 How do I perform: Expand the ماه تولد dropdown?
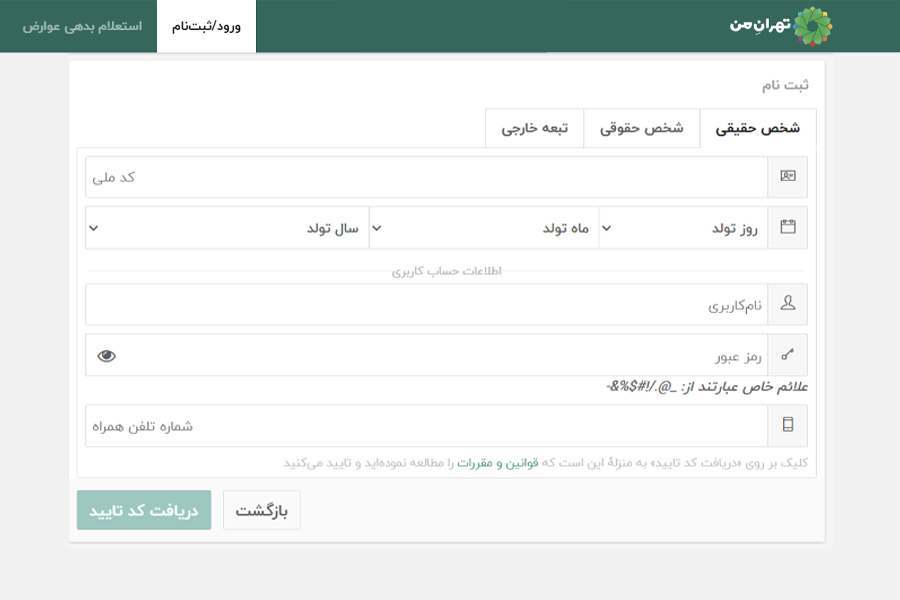pyautogui.click(x=484, y=228)
